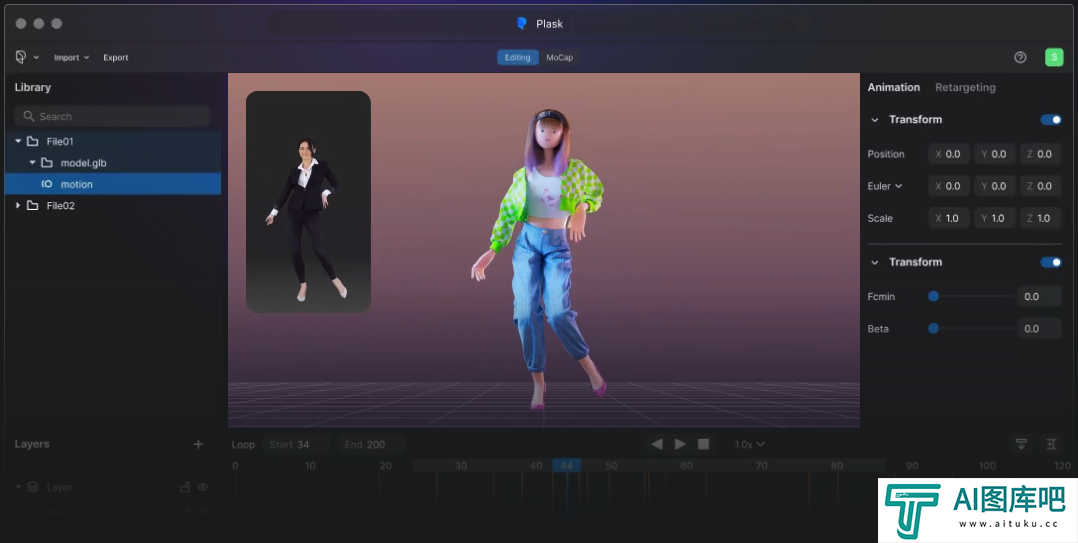The height and width of the screenshot is (543, 1078).
Task: Toggle lock on the Layer row
Action: point(185,487)
